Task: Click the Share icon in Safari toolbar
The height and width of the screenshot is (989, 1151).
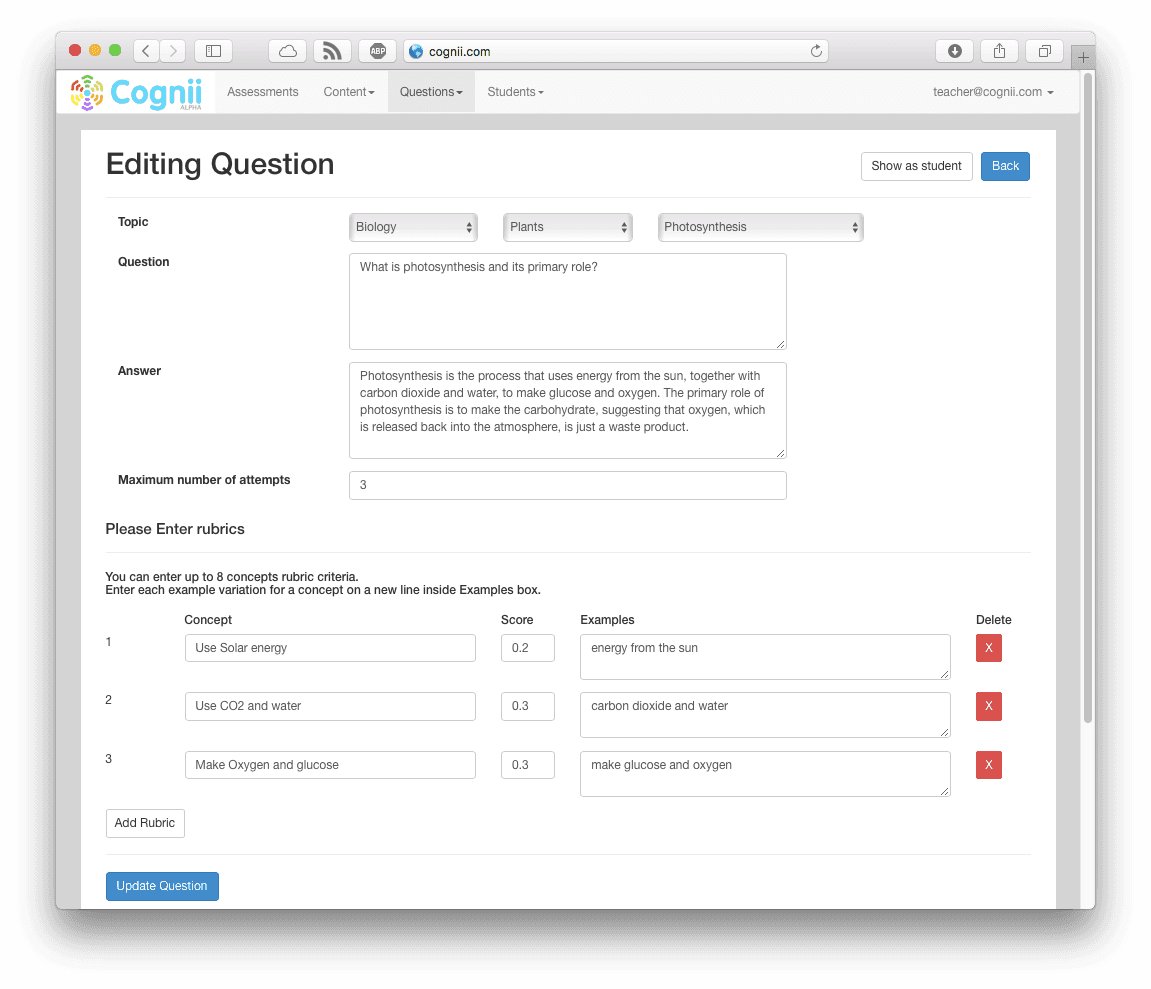Action: click(x=999, y=51)
